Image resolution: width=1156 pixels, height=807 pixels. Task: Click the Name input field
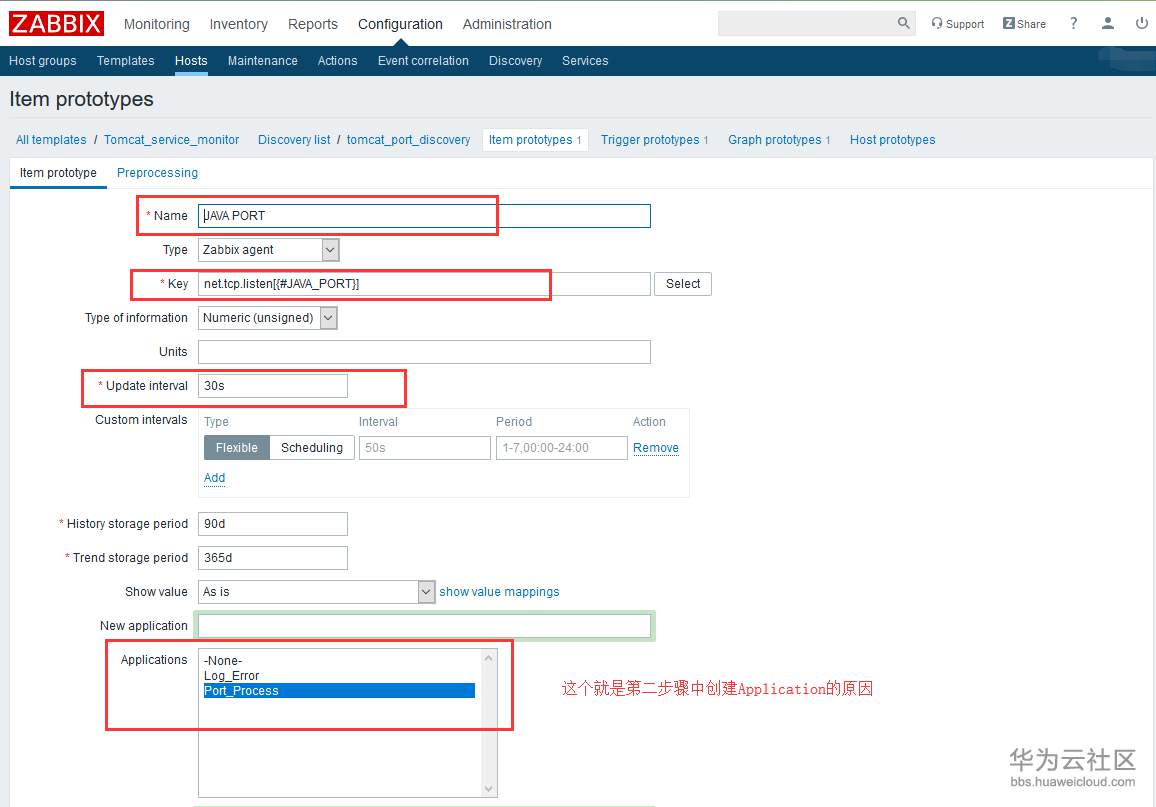coord(424,216)
